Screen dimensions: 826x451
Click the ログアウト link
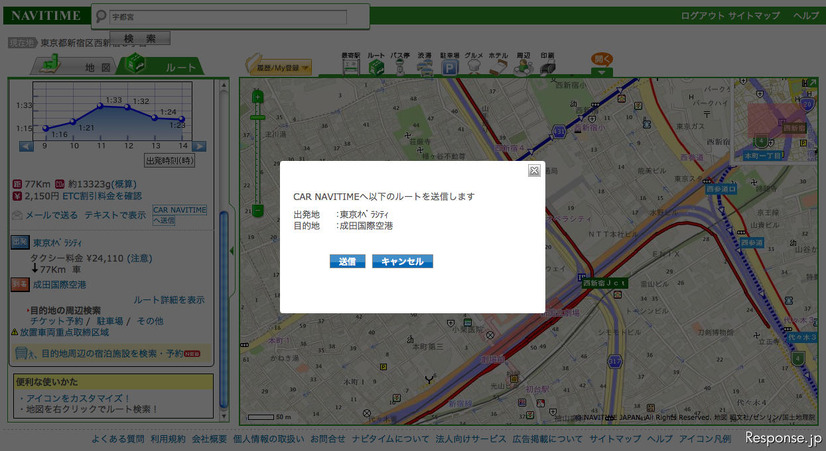[x=702, y=16]
